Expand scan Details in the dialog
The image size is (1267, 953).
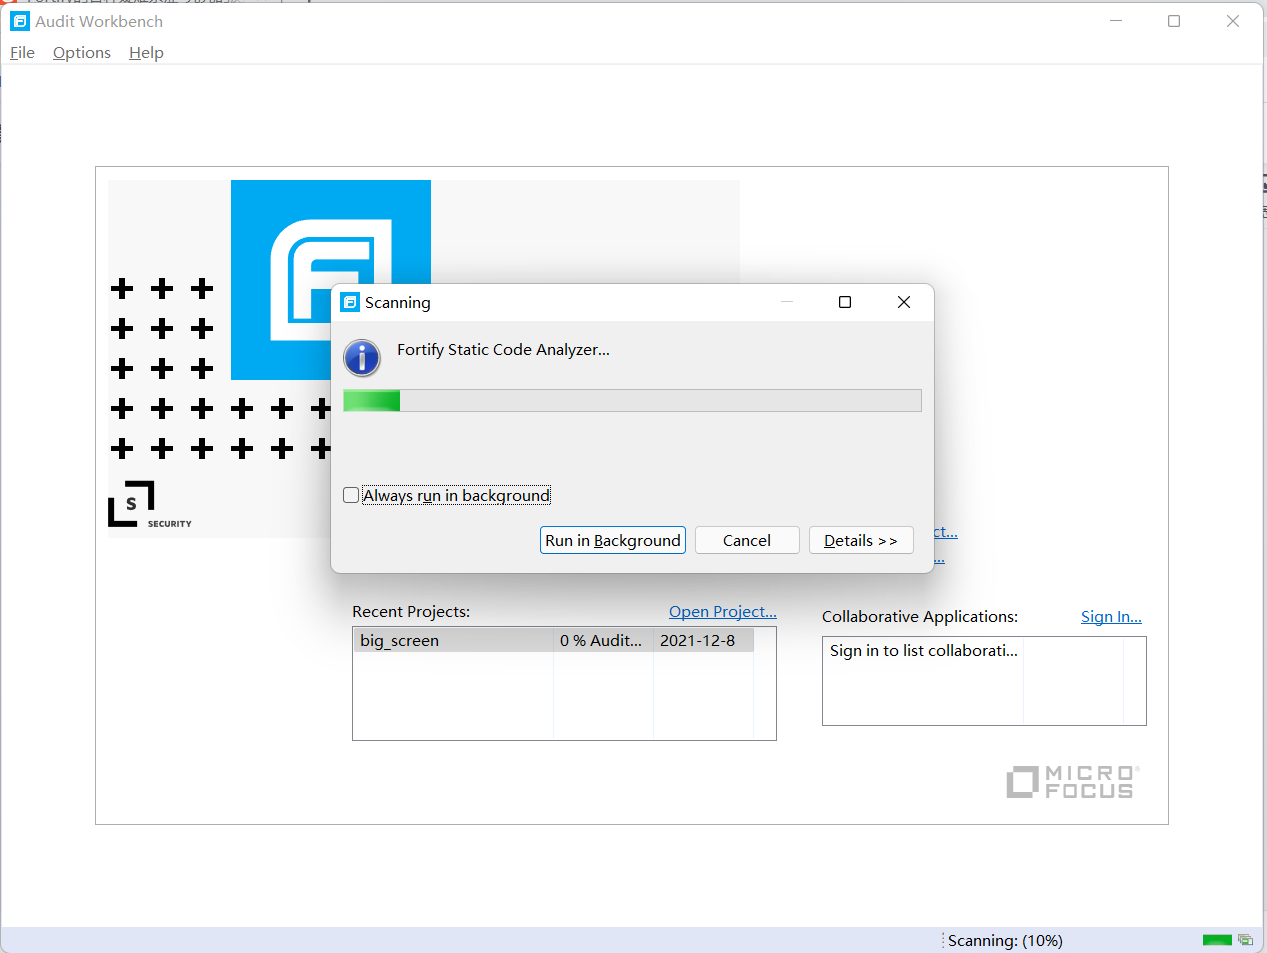(x=861, y=540)
